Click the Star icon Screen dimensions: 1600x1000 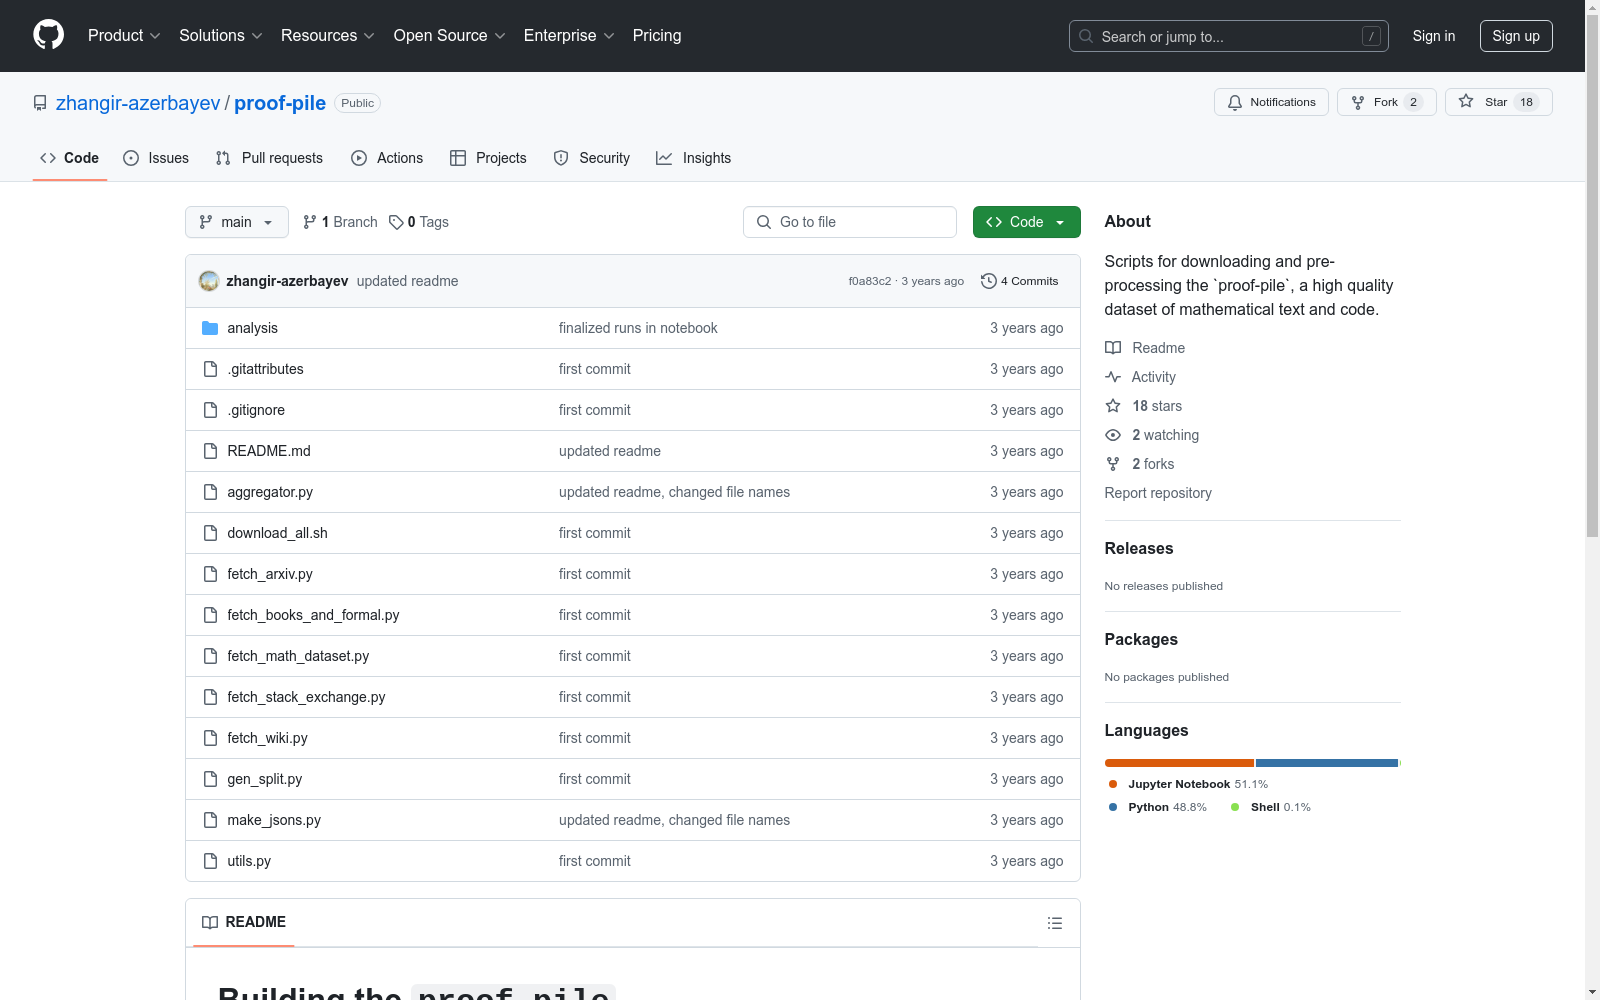pos(1466,101)
